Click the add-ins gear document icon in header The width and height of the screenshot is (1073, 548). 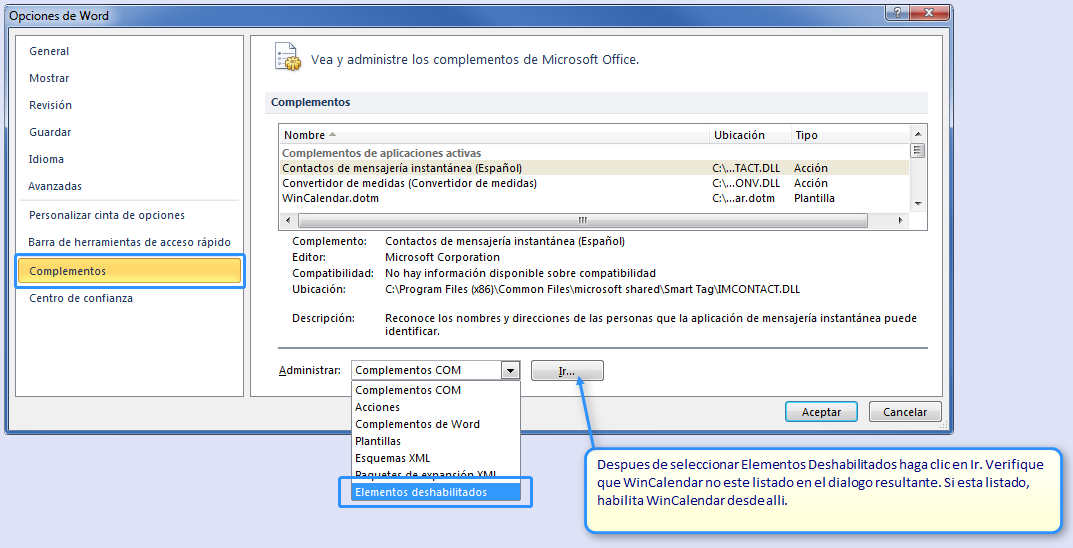tap(287, 58)
